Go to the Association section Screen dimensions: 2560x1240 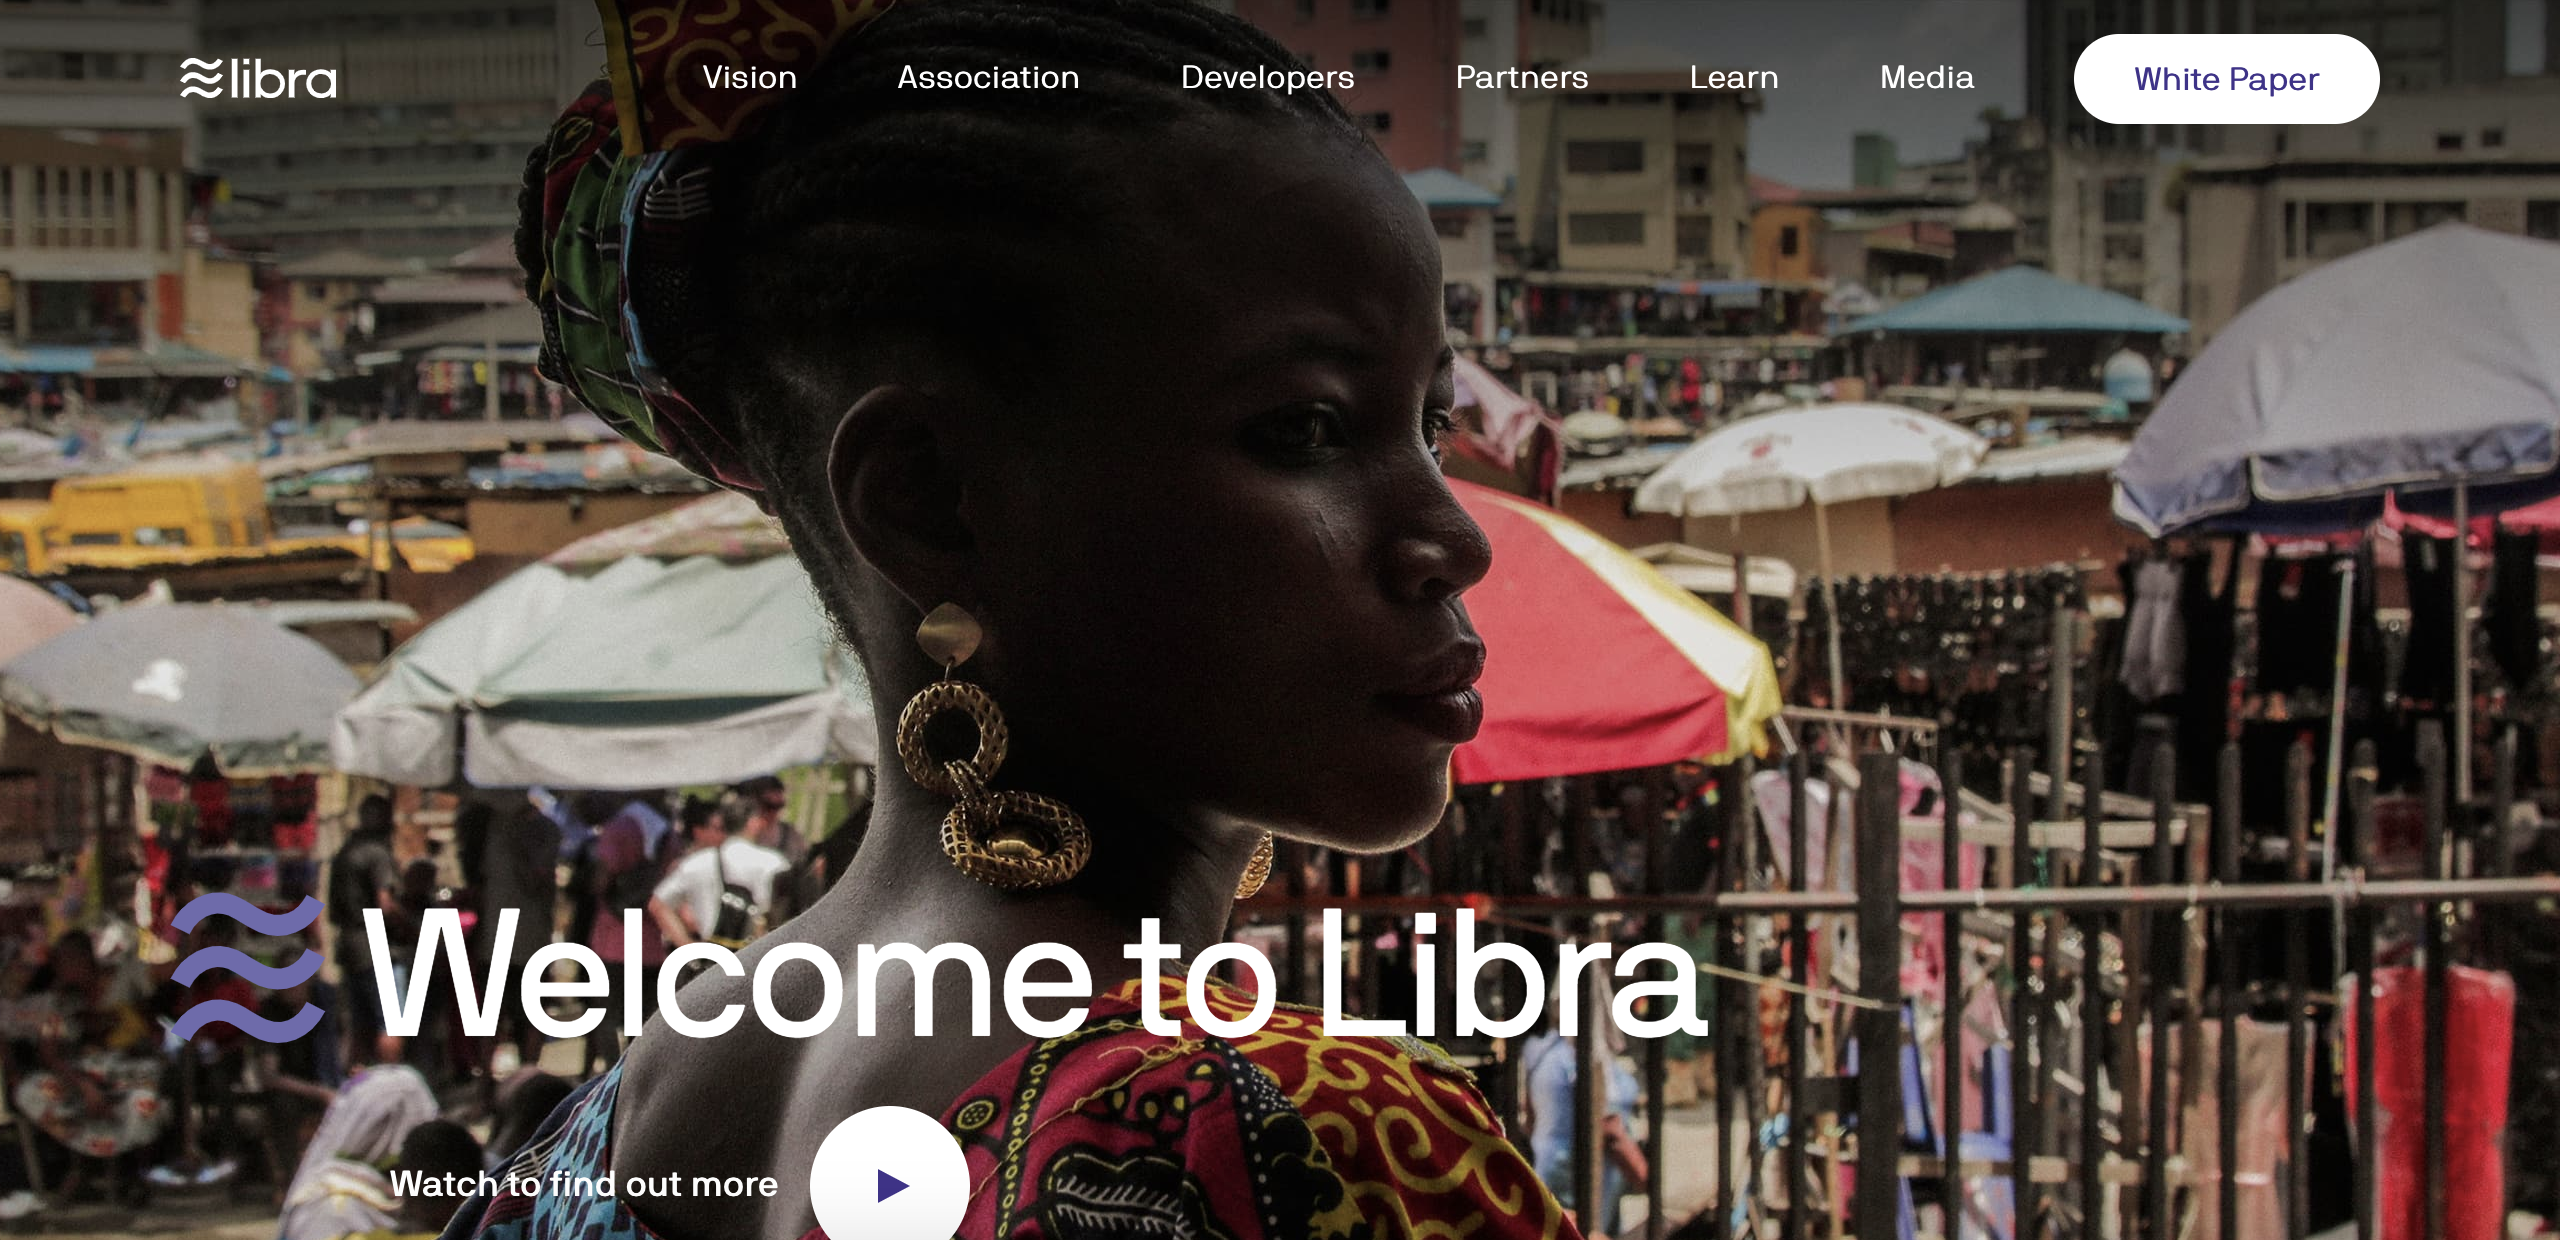click(x=988, y=77)
